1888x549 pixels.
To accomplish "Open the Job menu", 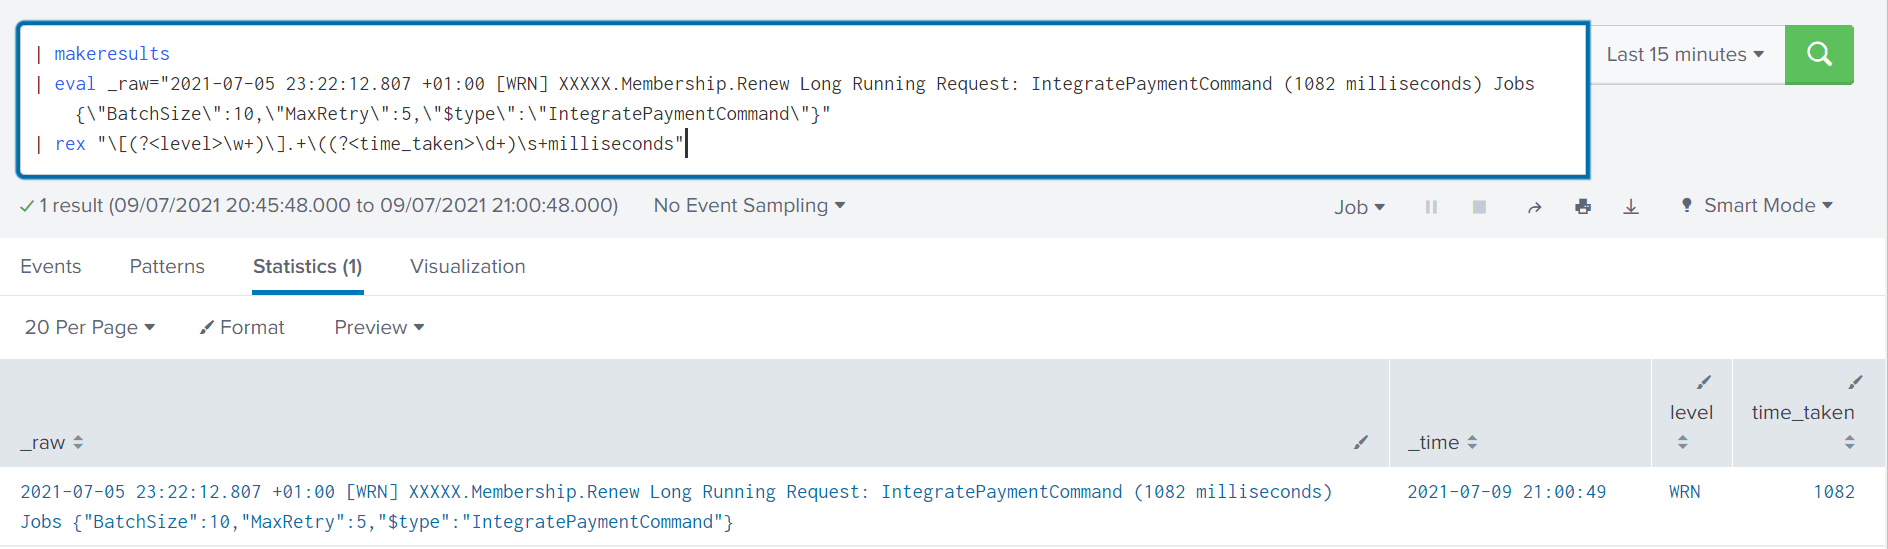I will pyautogui.click(x=1359, y=207).
